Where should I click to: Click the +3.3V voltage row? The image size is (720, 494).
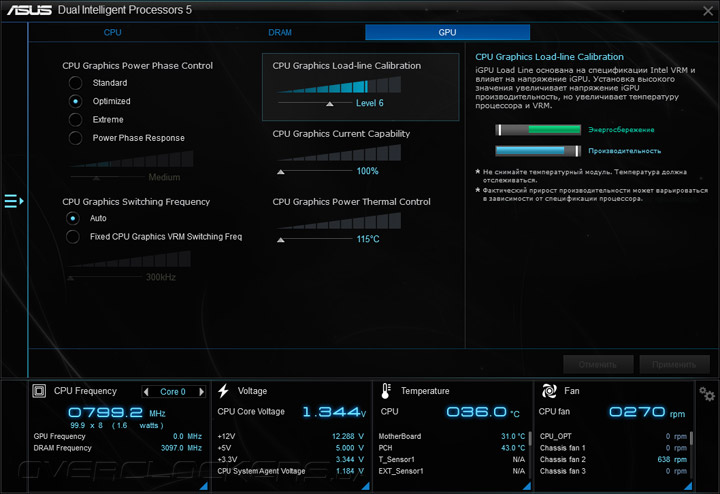click(x=290, y=460)
